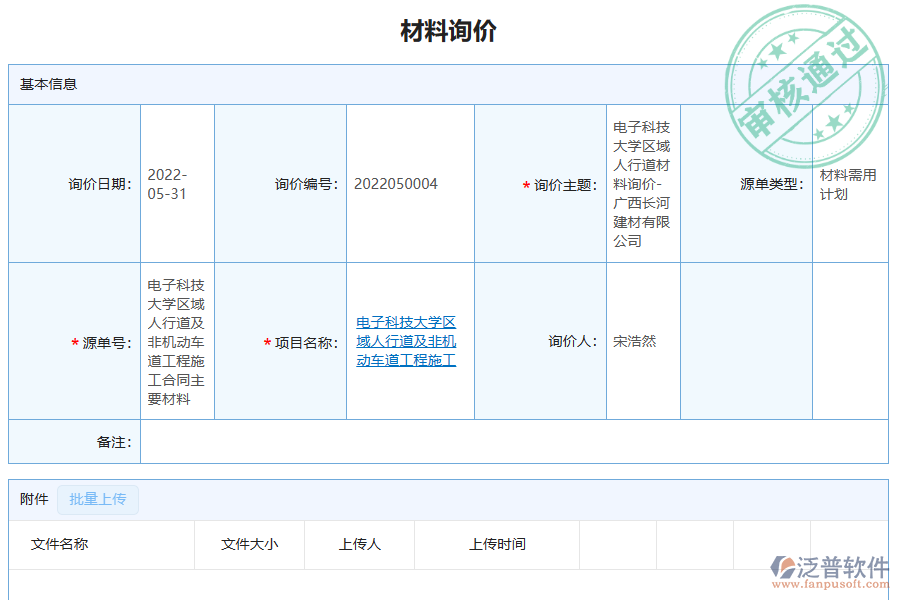Click the 上传时间 column header
Image resolution: width=900 pixels, height=600 pixels.
click(x=496, y=545)
